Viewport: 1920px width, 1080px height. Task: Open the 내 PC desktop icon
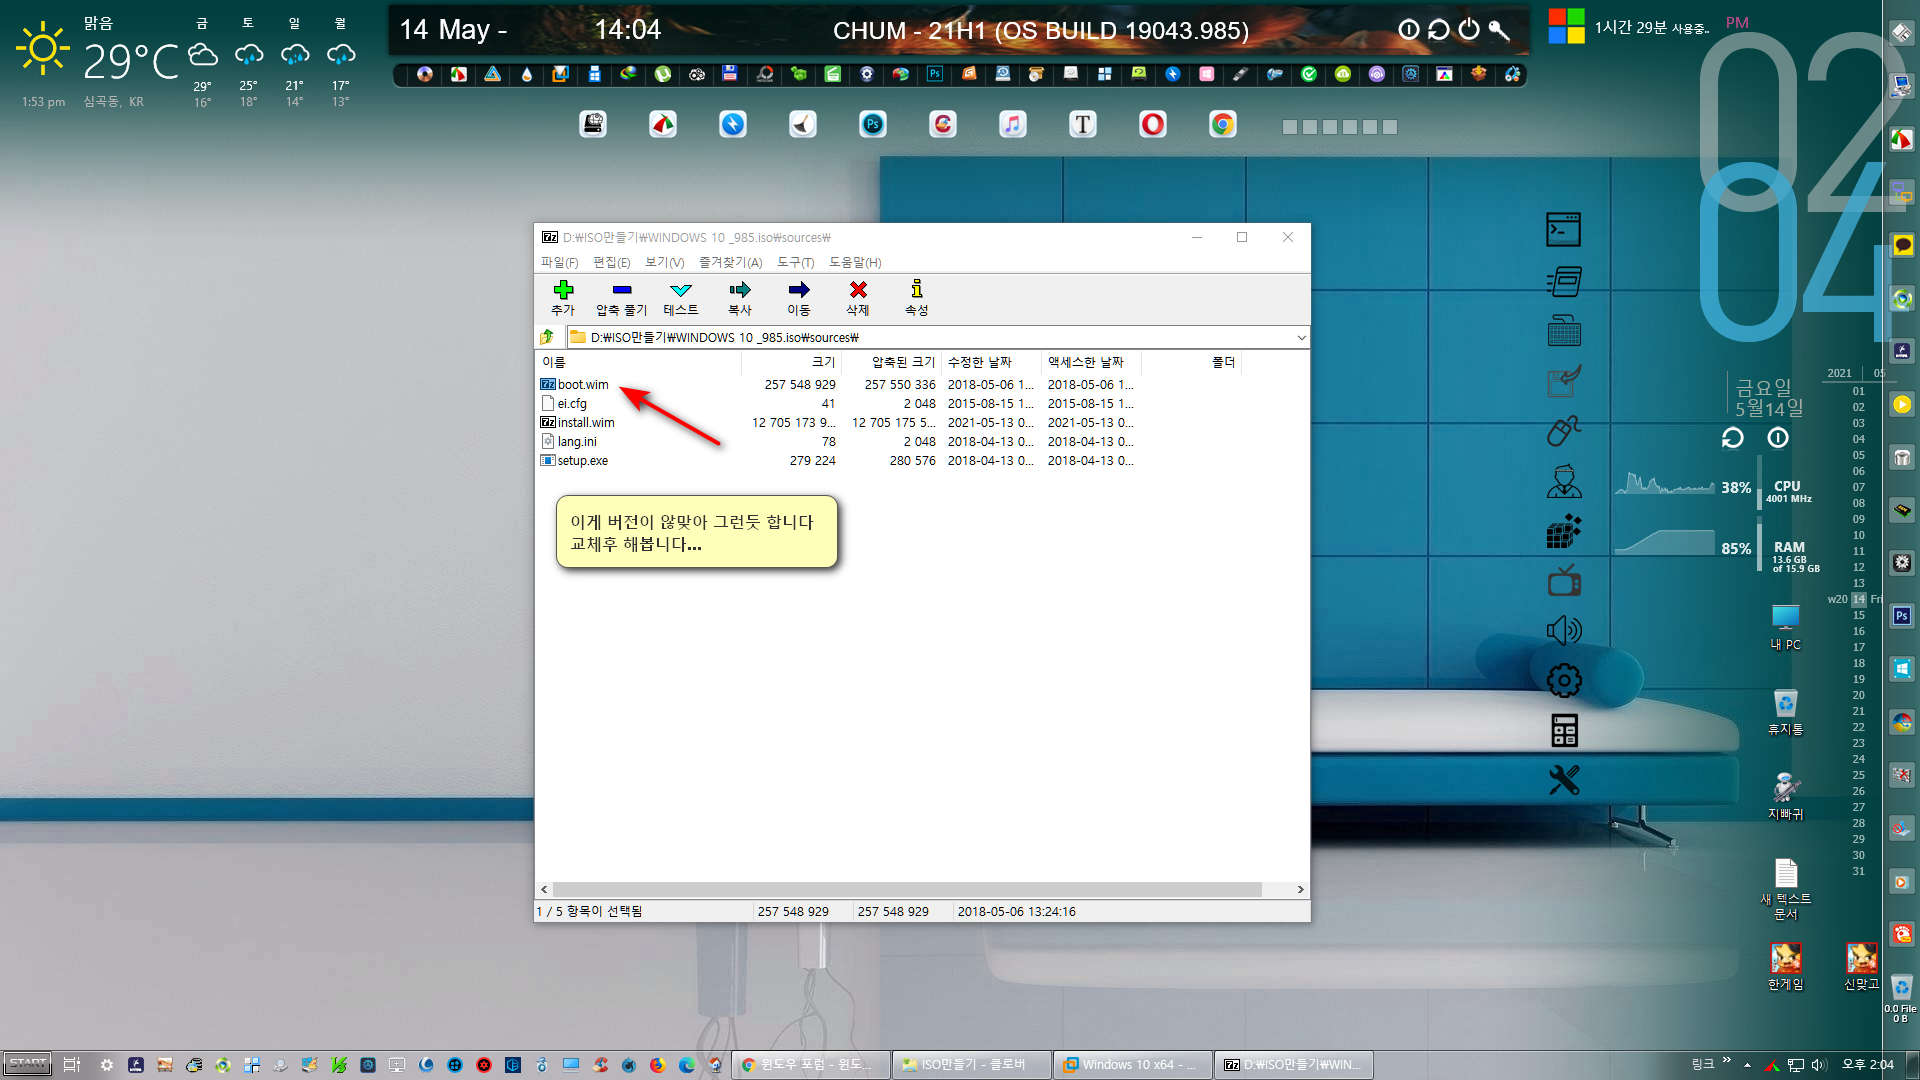(x=1785, y=627)
